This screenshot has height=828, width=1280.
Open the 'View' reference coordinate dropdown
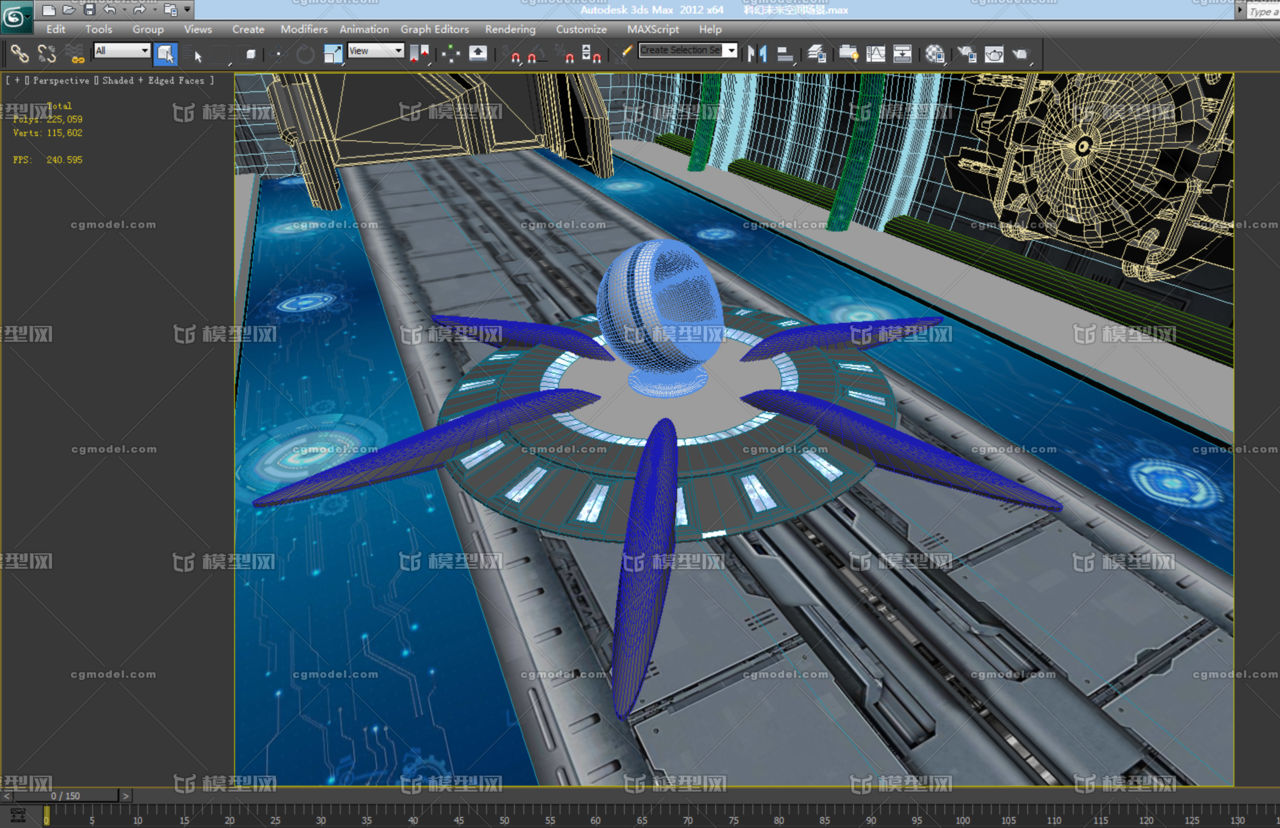[376, 50]
